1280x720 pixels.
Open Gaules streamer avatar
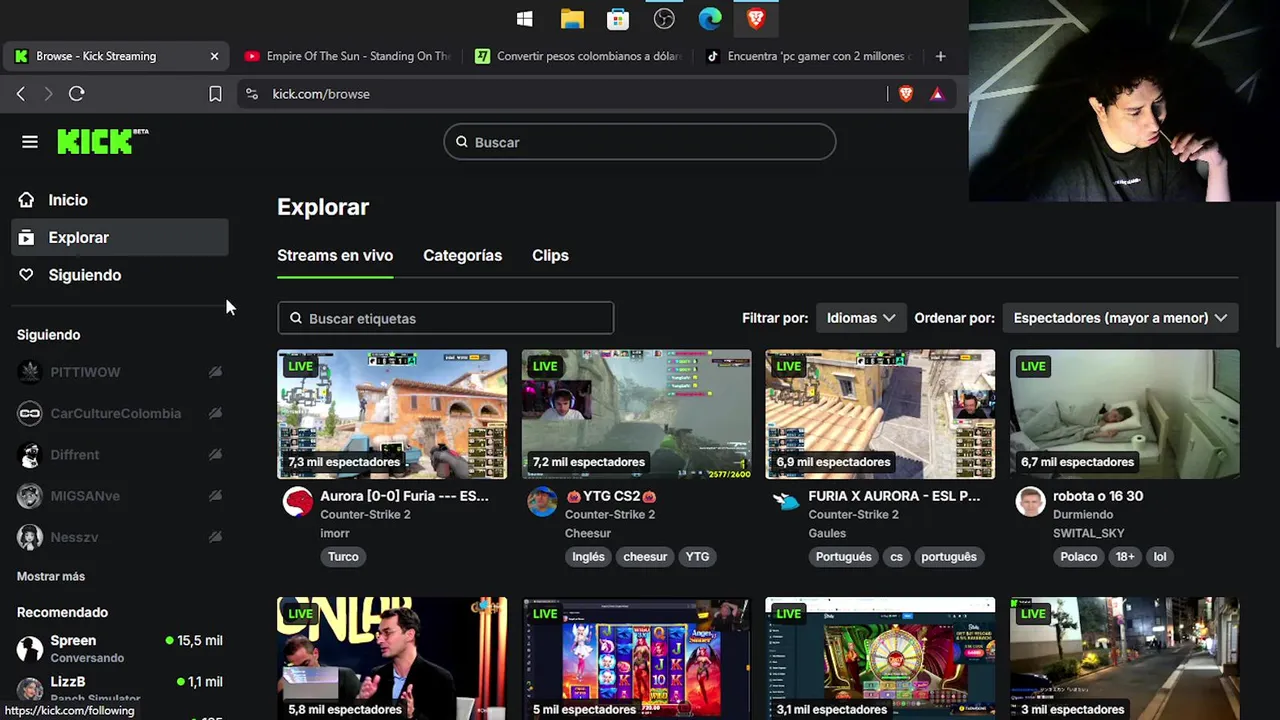(x=786, y=501)
